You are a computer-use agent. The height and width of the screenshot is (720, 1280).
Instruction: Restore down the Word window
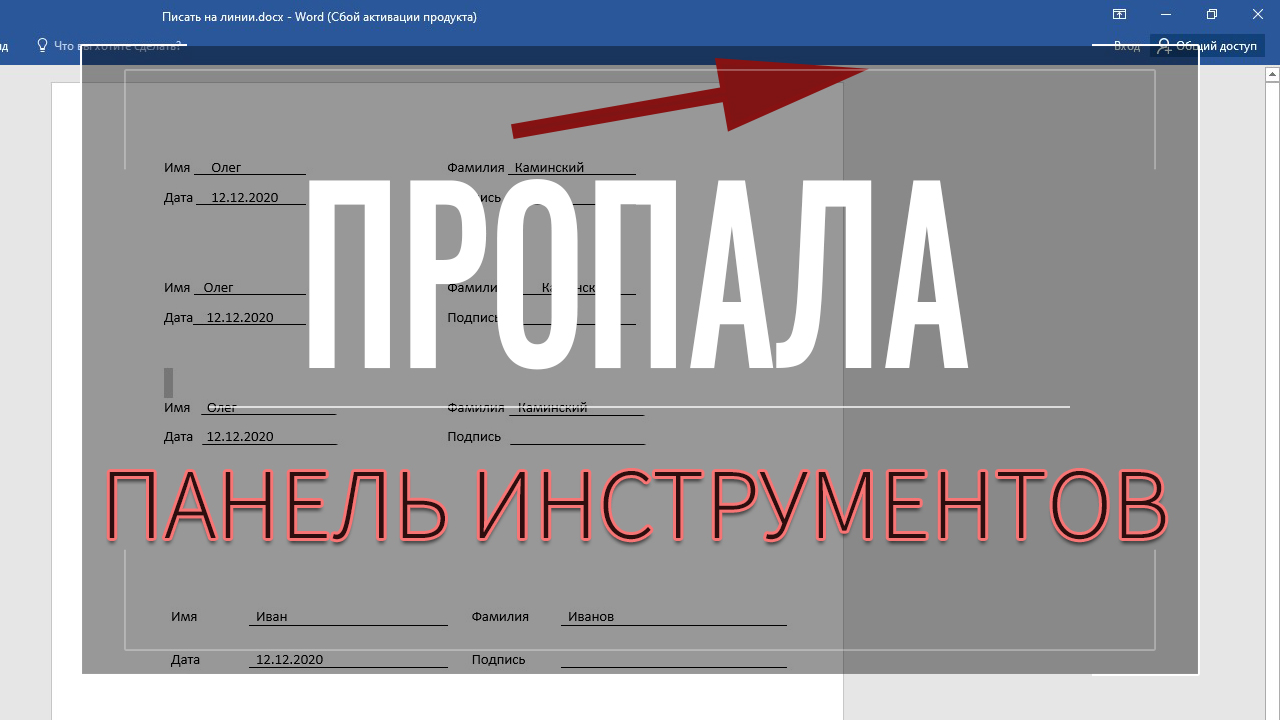click(1212, 15)
